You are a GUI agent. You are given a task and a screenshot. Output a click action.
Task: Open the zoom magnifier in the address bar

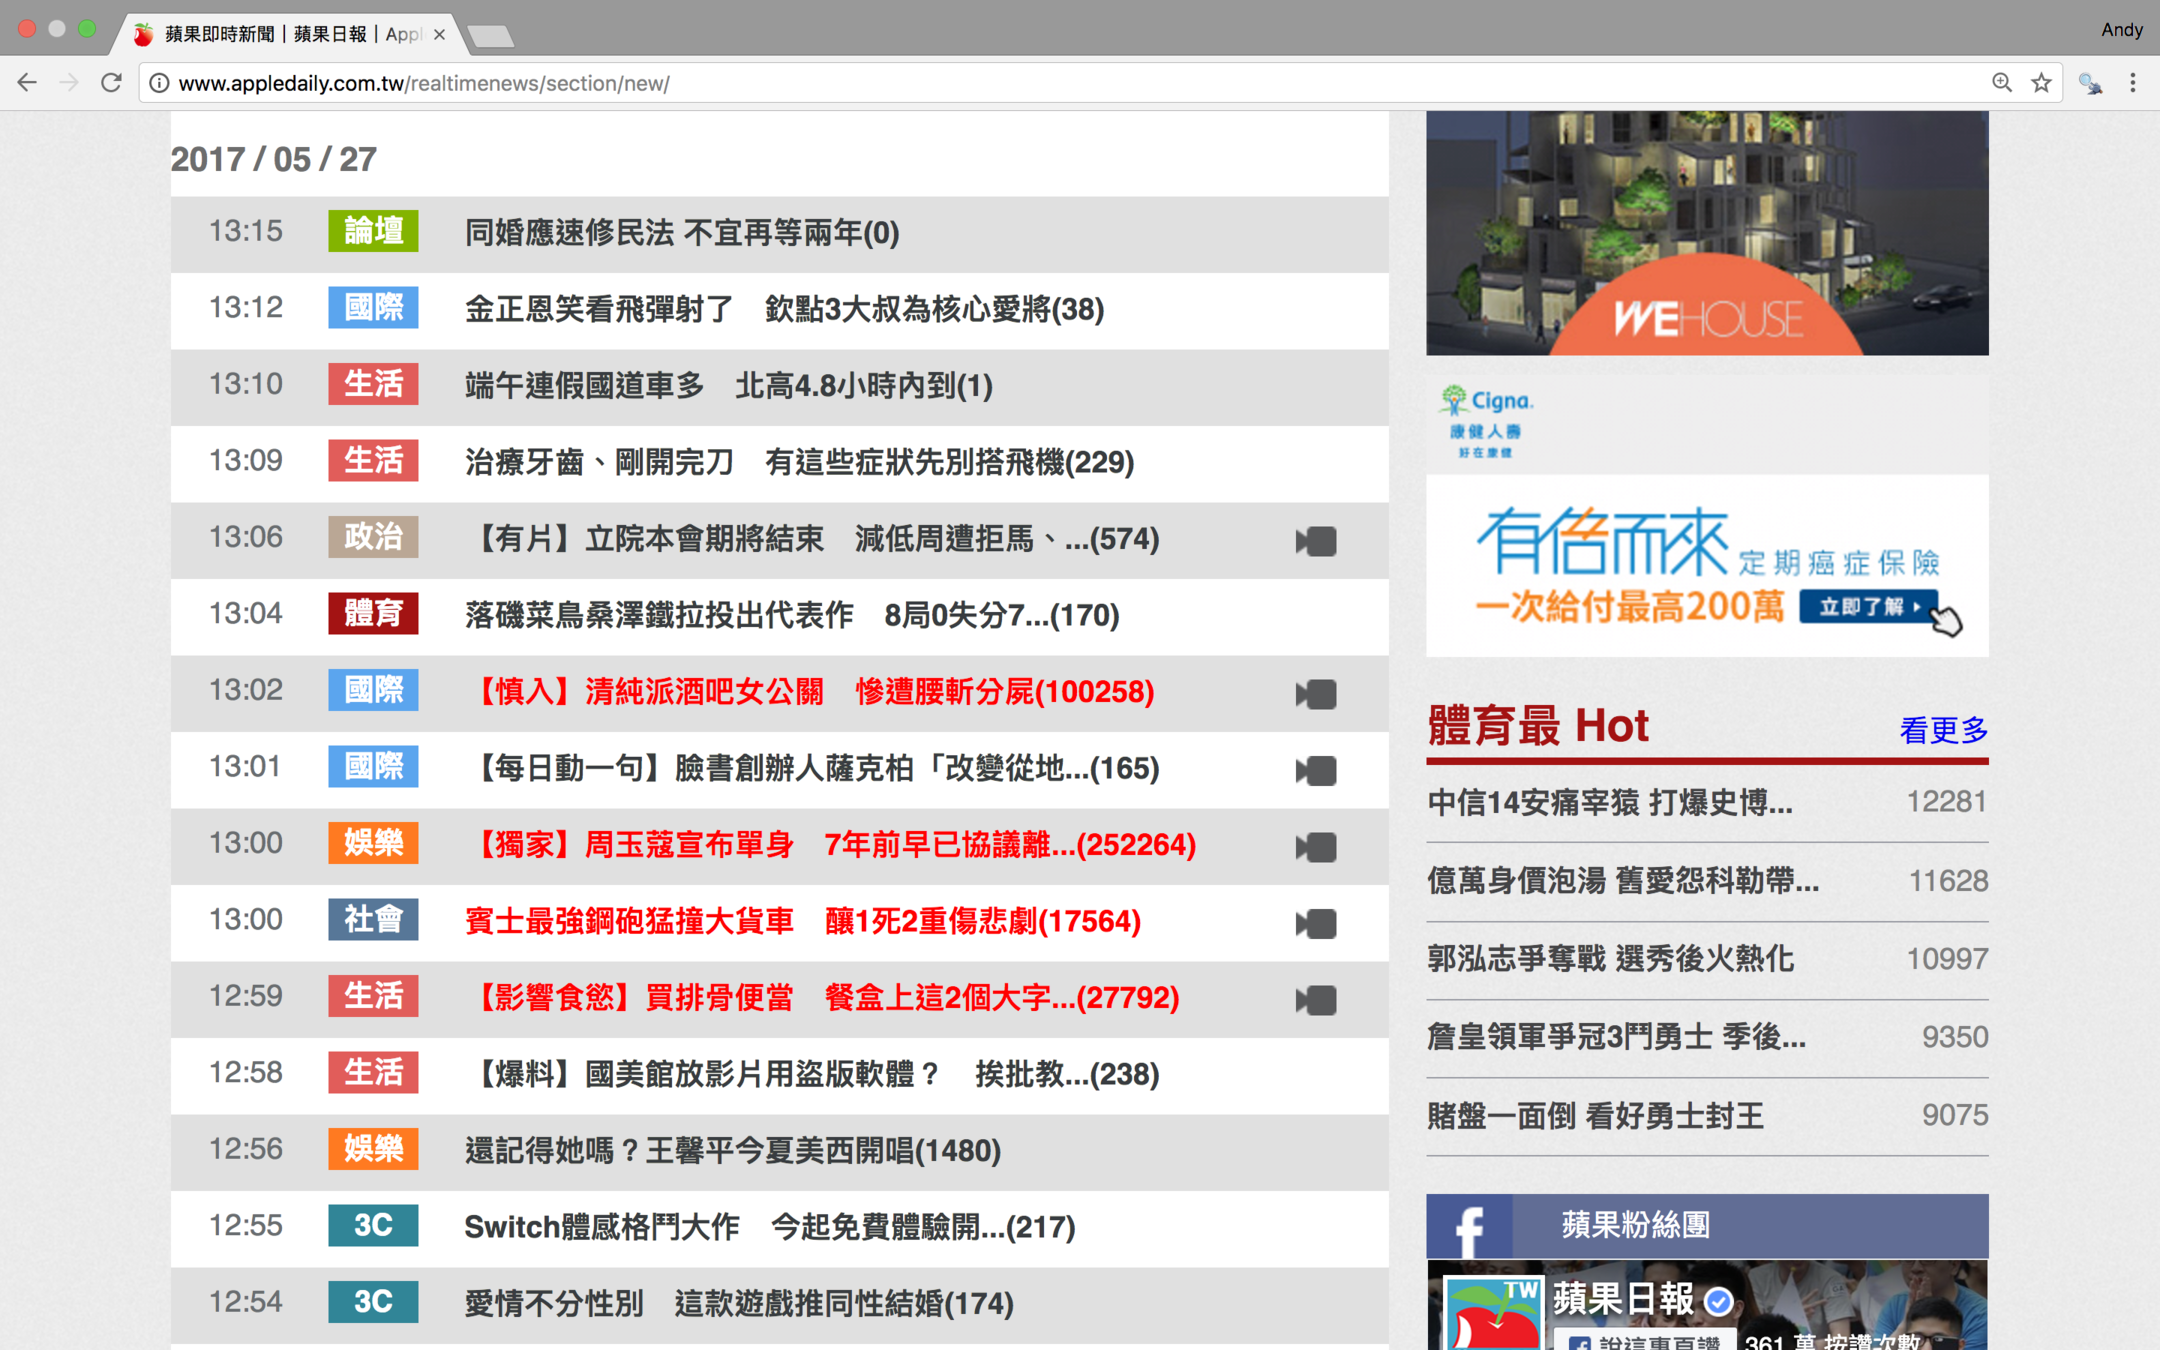pos(2001,83)
